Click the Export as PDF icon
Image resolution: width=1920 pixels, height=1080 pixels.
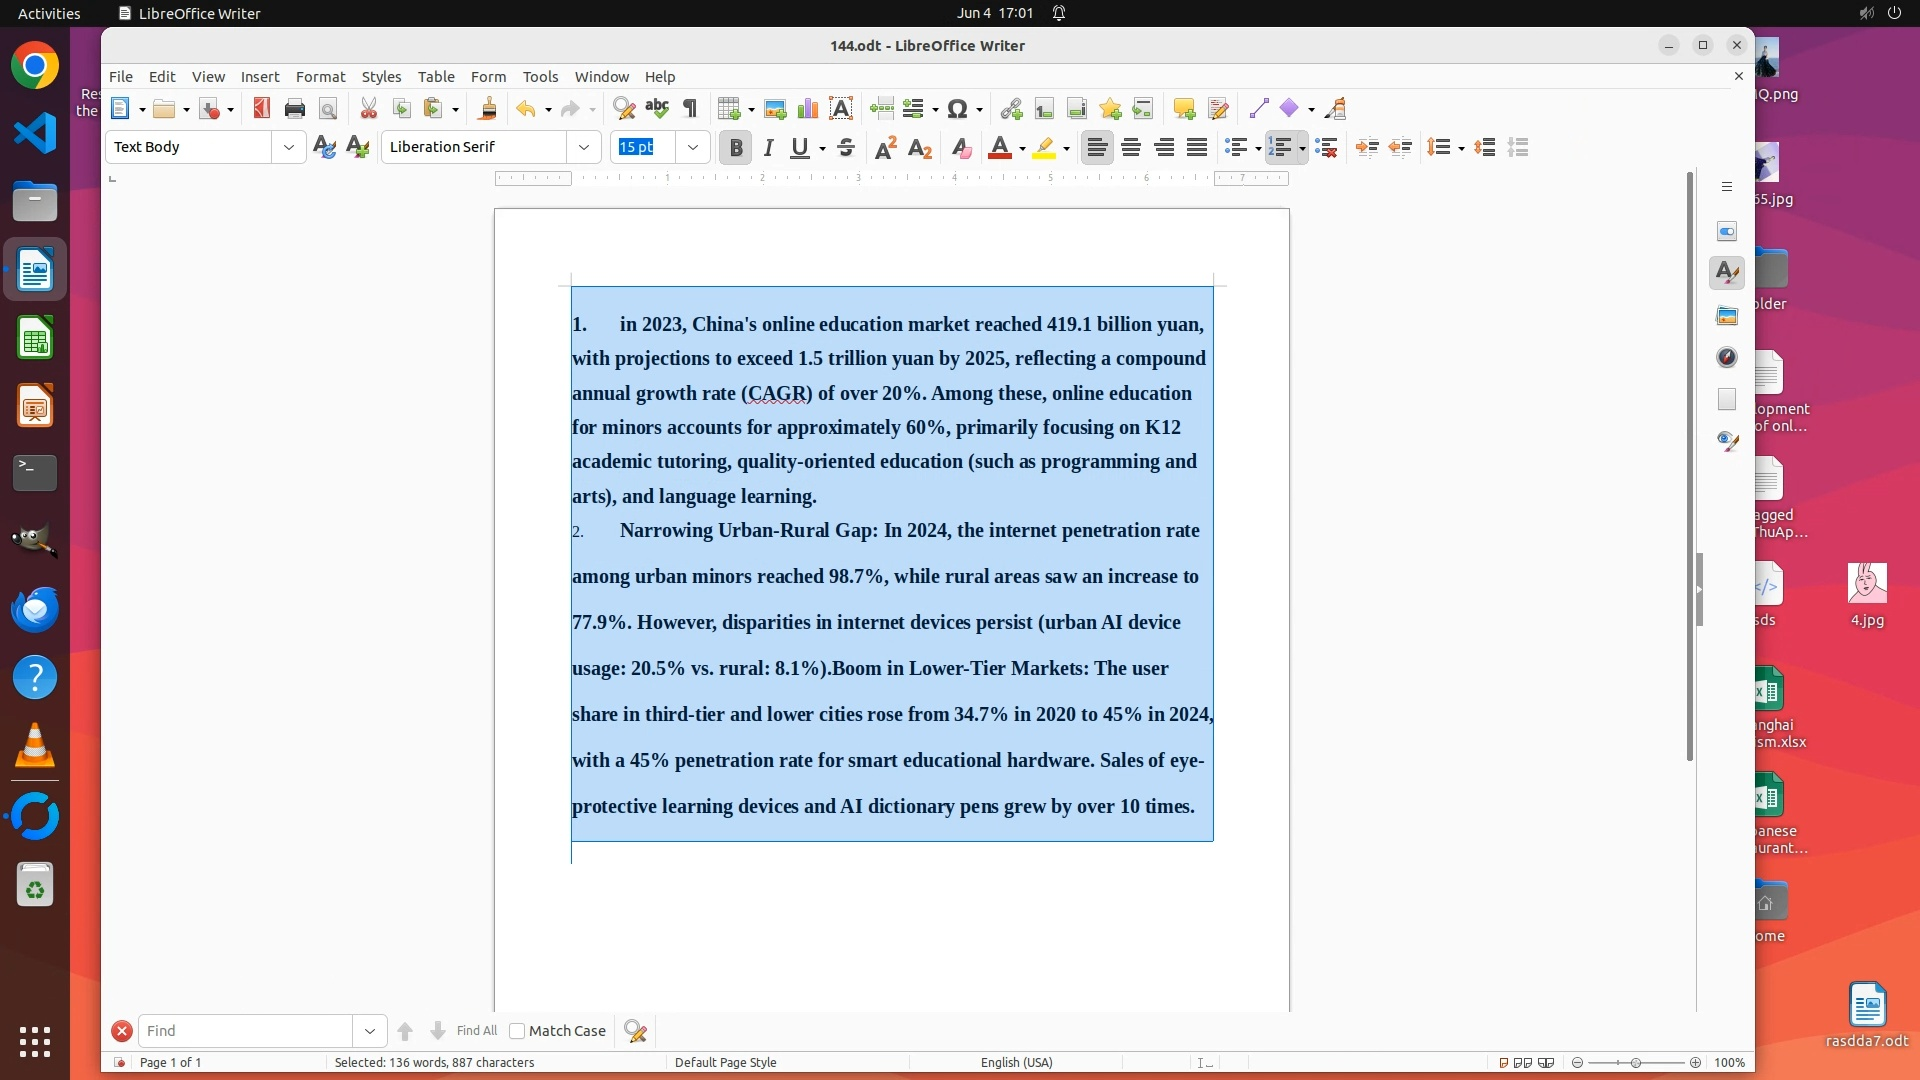(x=262, y=108)
